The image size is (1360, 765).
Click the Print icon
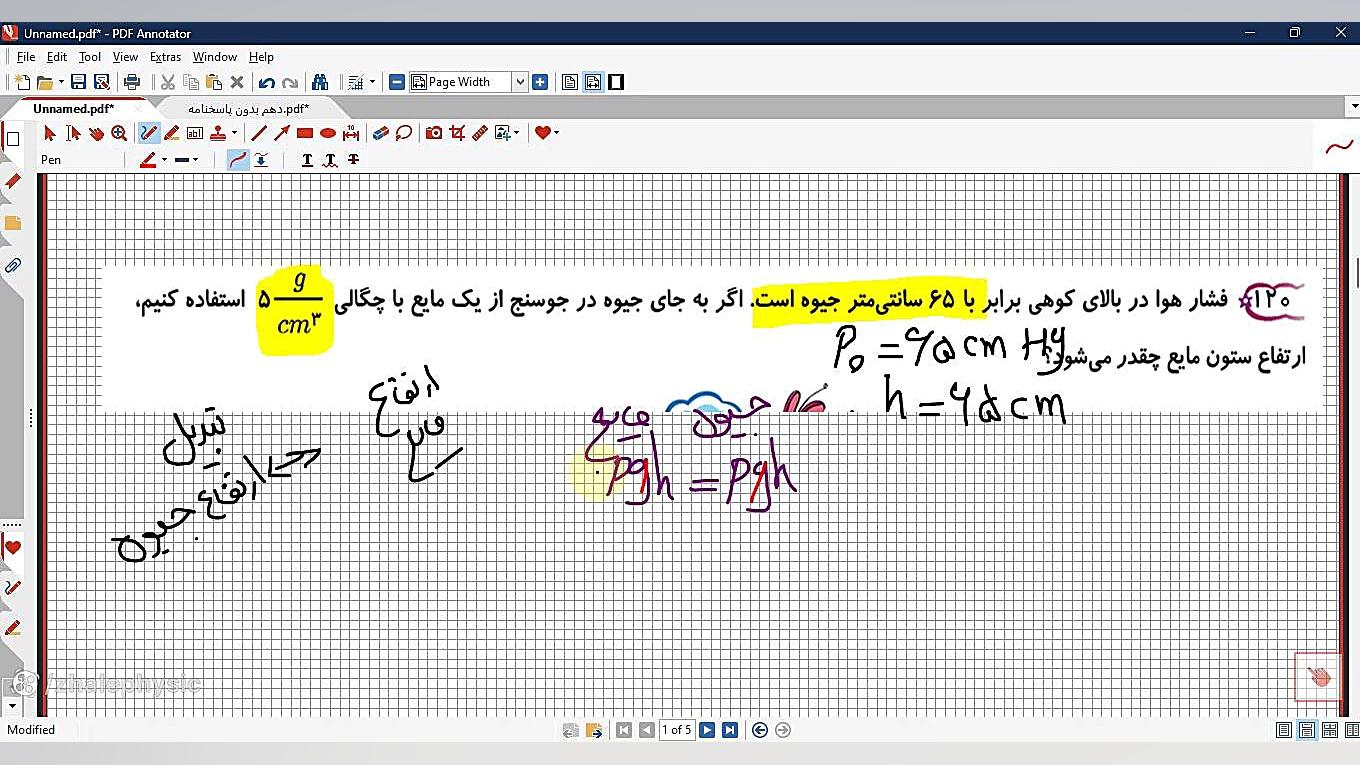pyautogui.click(x=131, y=82)
